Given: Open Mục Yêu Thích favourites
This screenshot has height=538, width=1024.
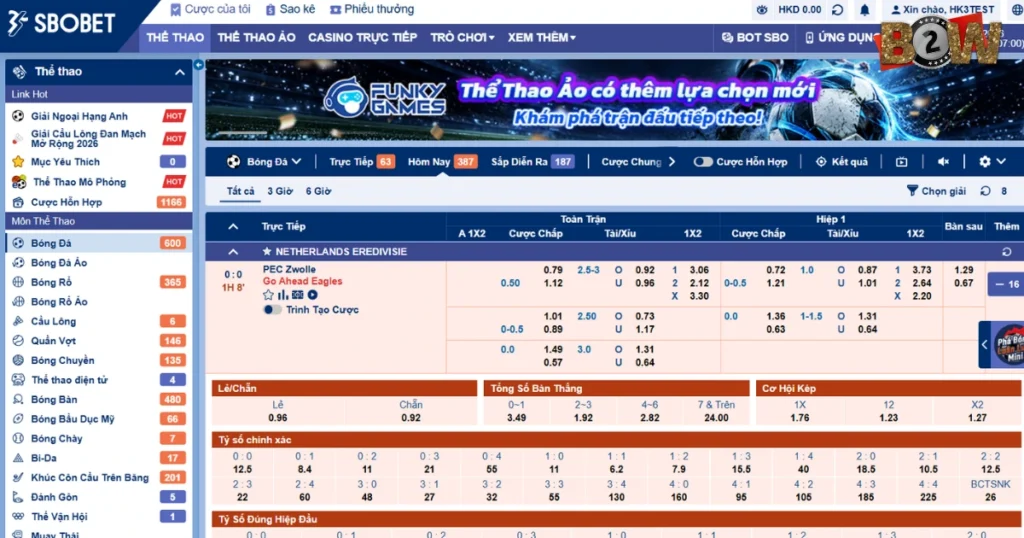Looking at the screenshot, I should pyautogui.click(x=65, y=161).
